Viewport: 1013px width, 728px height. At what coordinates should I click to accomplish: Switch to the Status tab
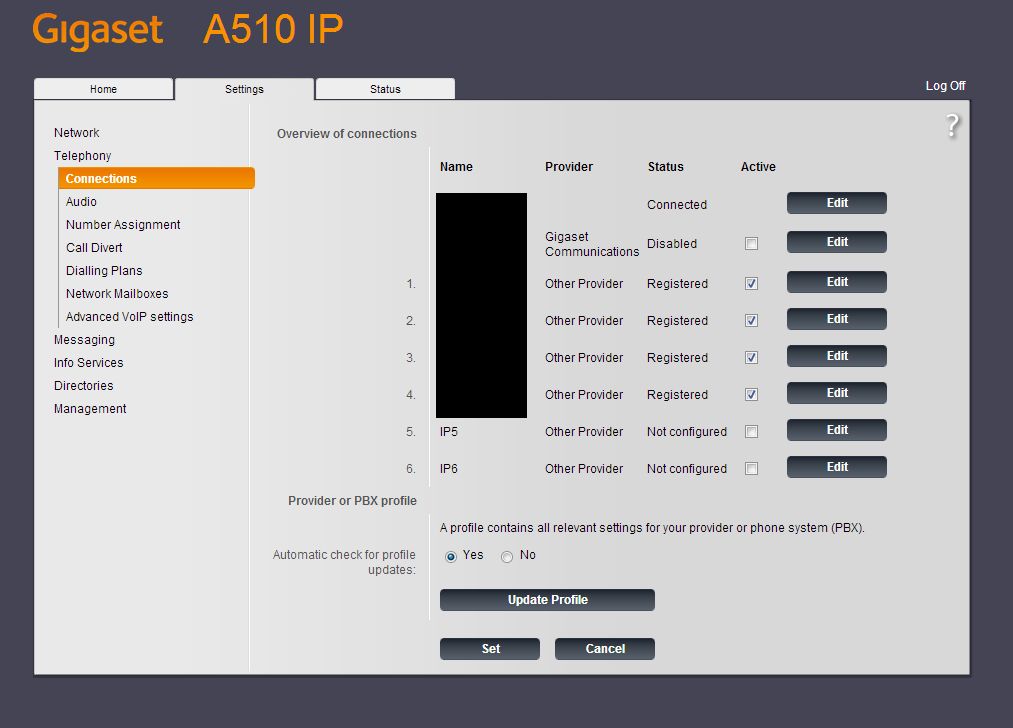pyautogui.click(x=385, y=89)
